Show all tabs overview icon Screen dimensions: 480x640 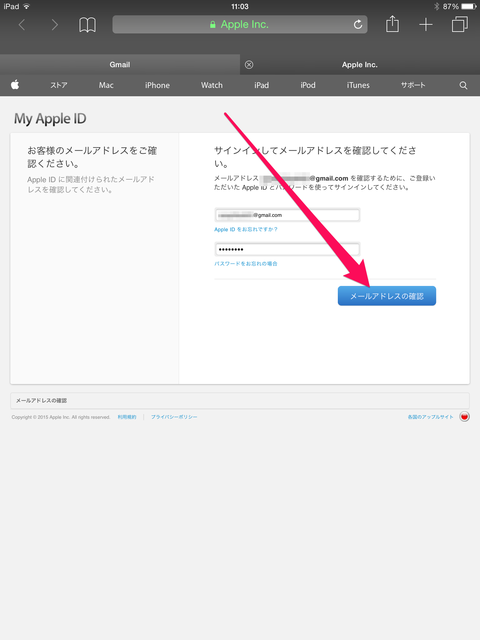tap(460, 24)
